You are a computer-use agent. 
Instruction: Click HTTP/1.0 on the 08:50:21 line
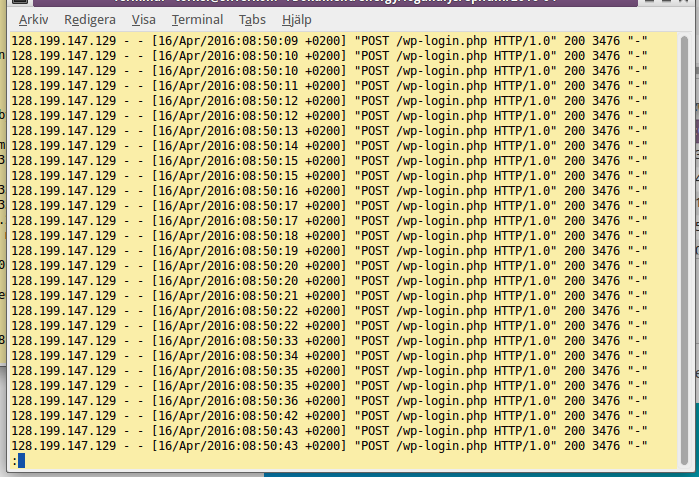[522, 296]
